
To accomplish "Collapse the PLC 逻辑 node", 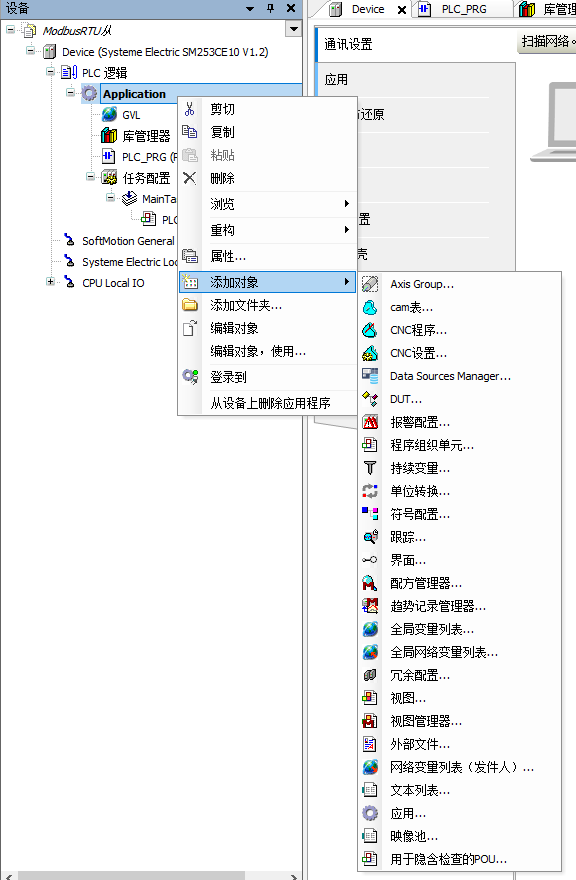I will pos(51,71).
